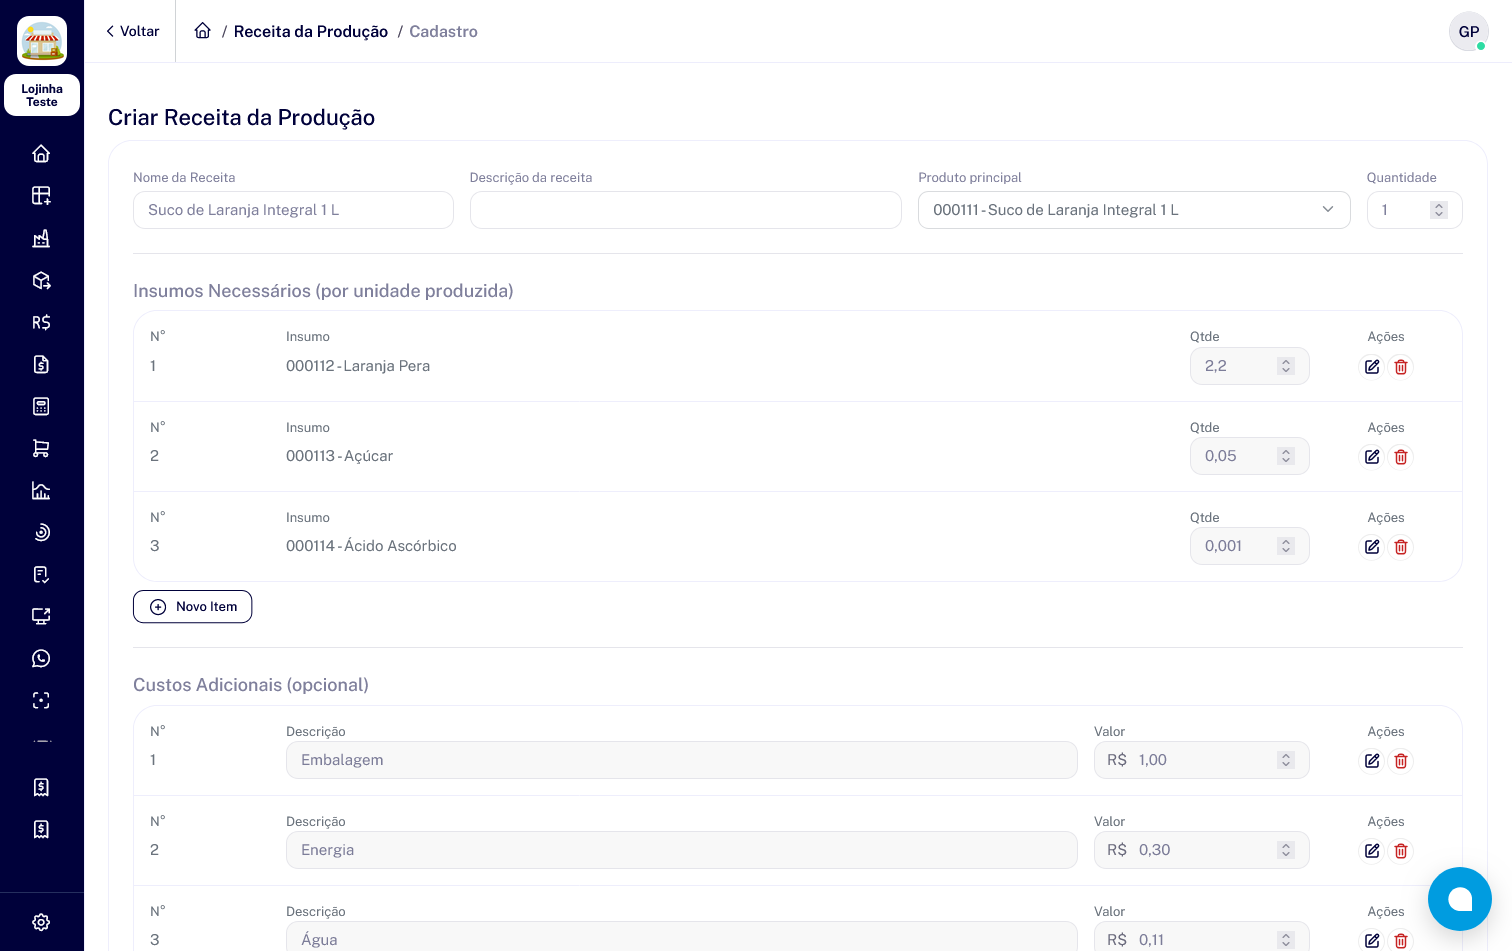
Task: Delete the Embalagem additional cost
Action: pos(1401,761)
